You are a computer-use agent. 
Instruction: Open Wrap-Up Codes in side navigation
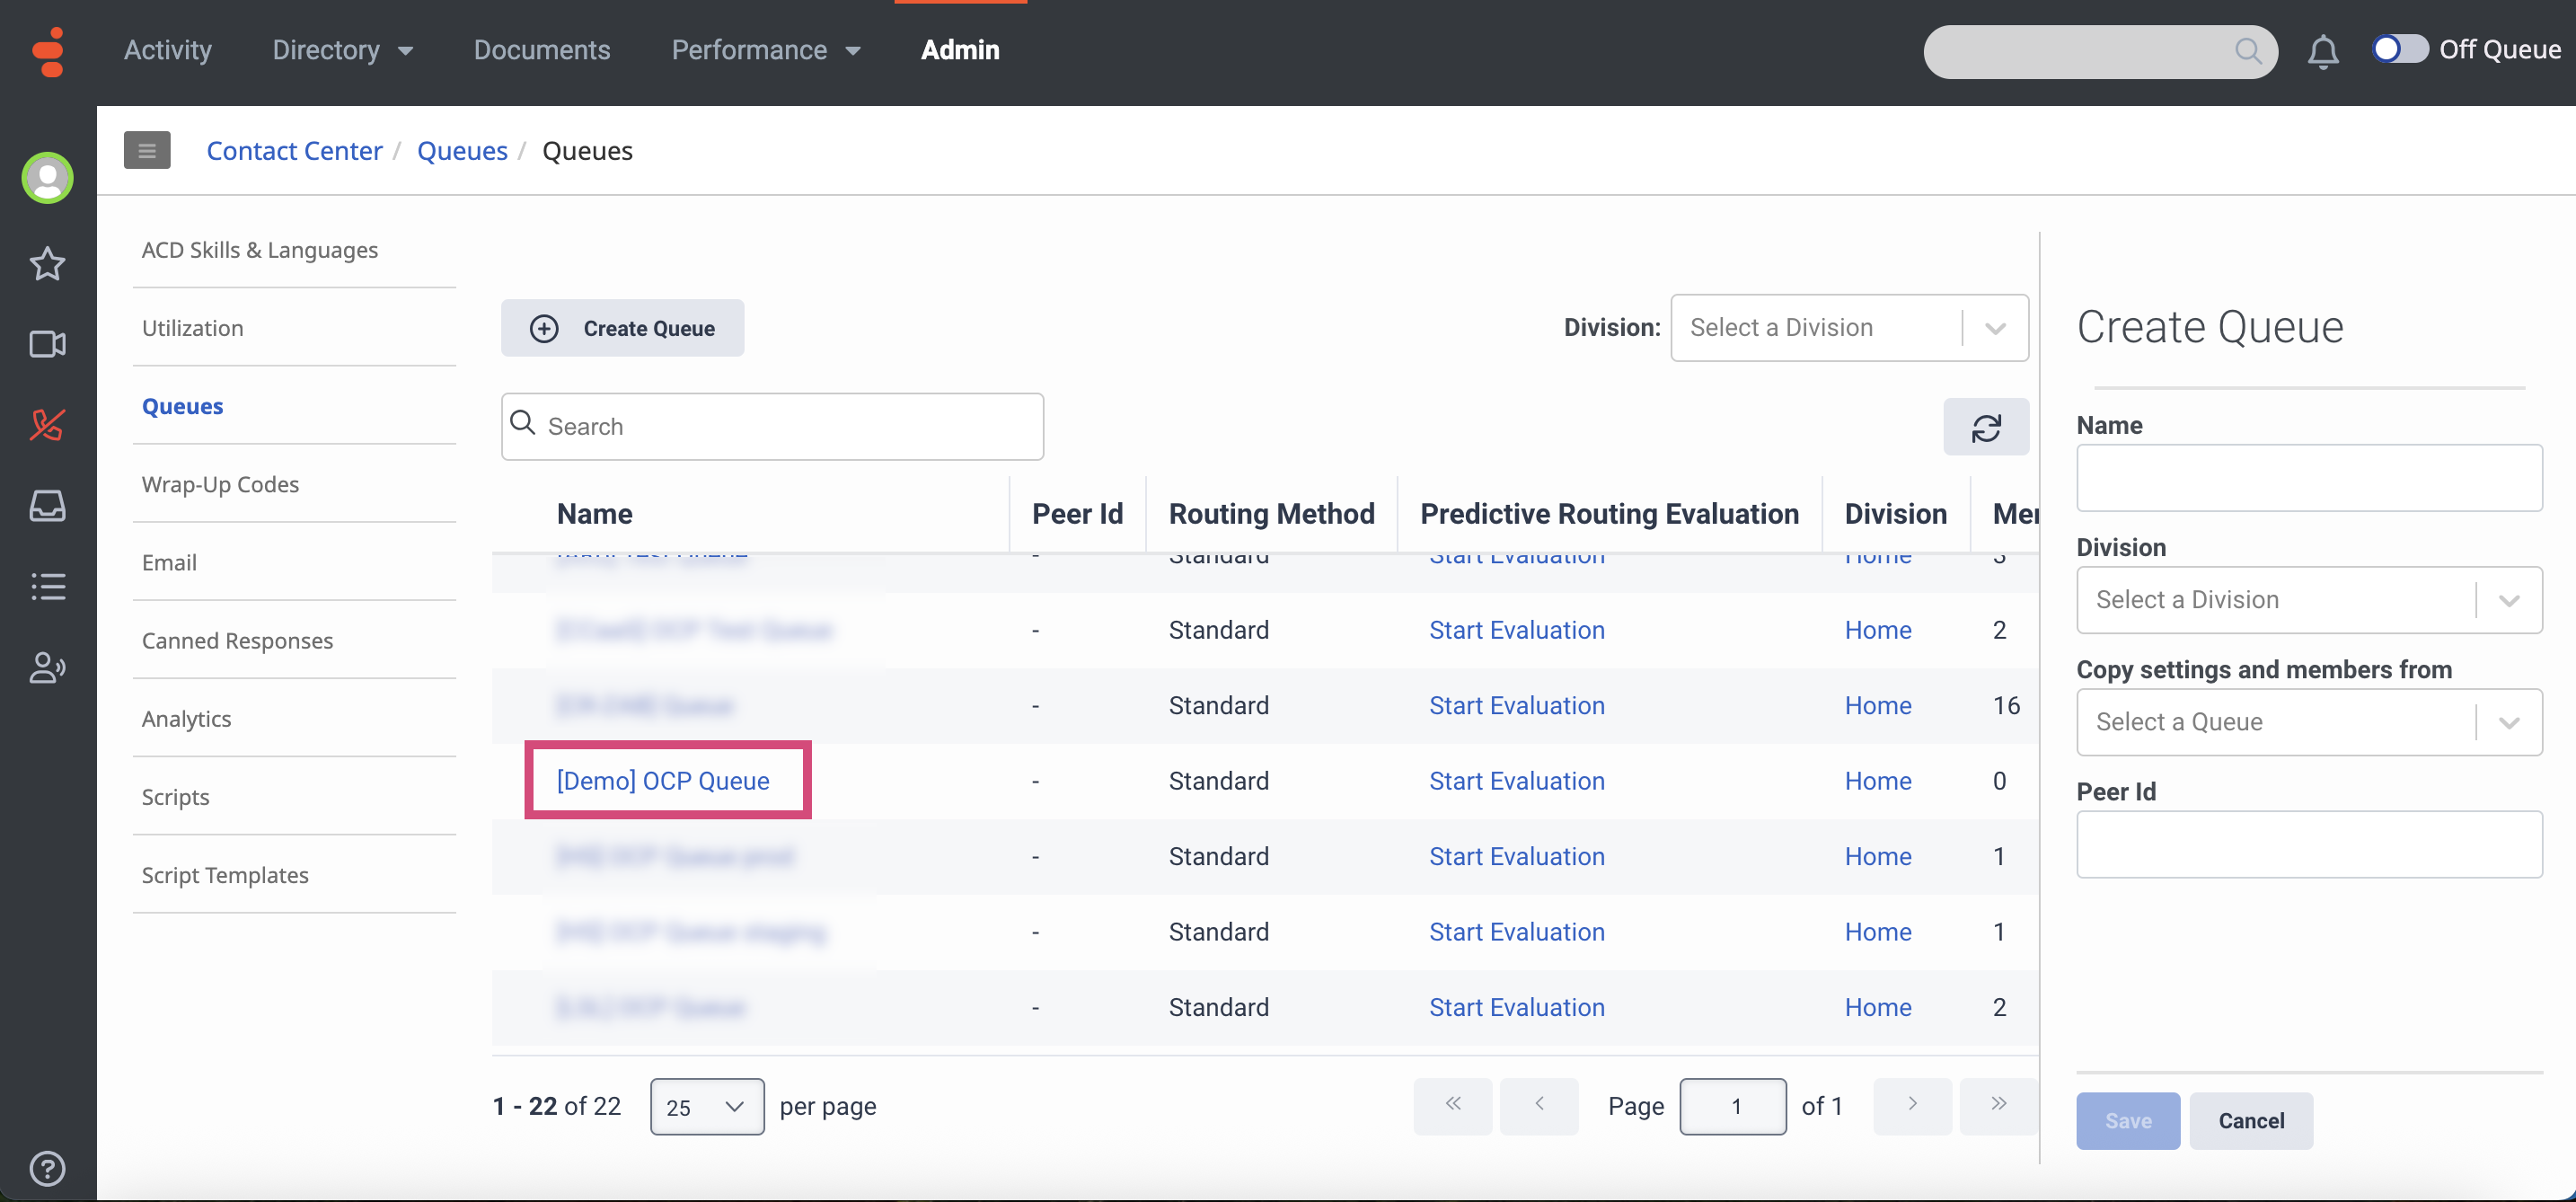coord(220,484)
